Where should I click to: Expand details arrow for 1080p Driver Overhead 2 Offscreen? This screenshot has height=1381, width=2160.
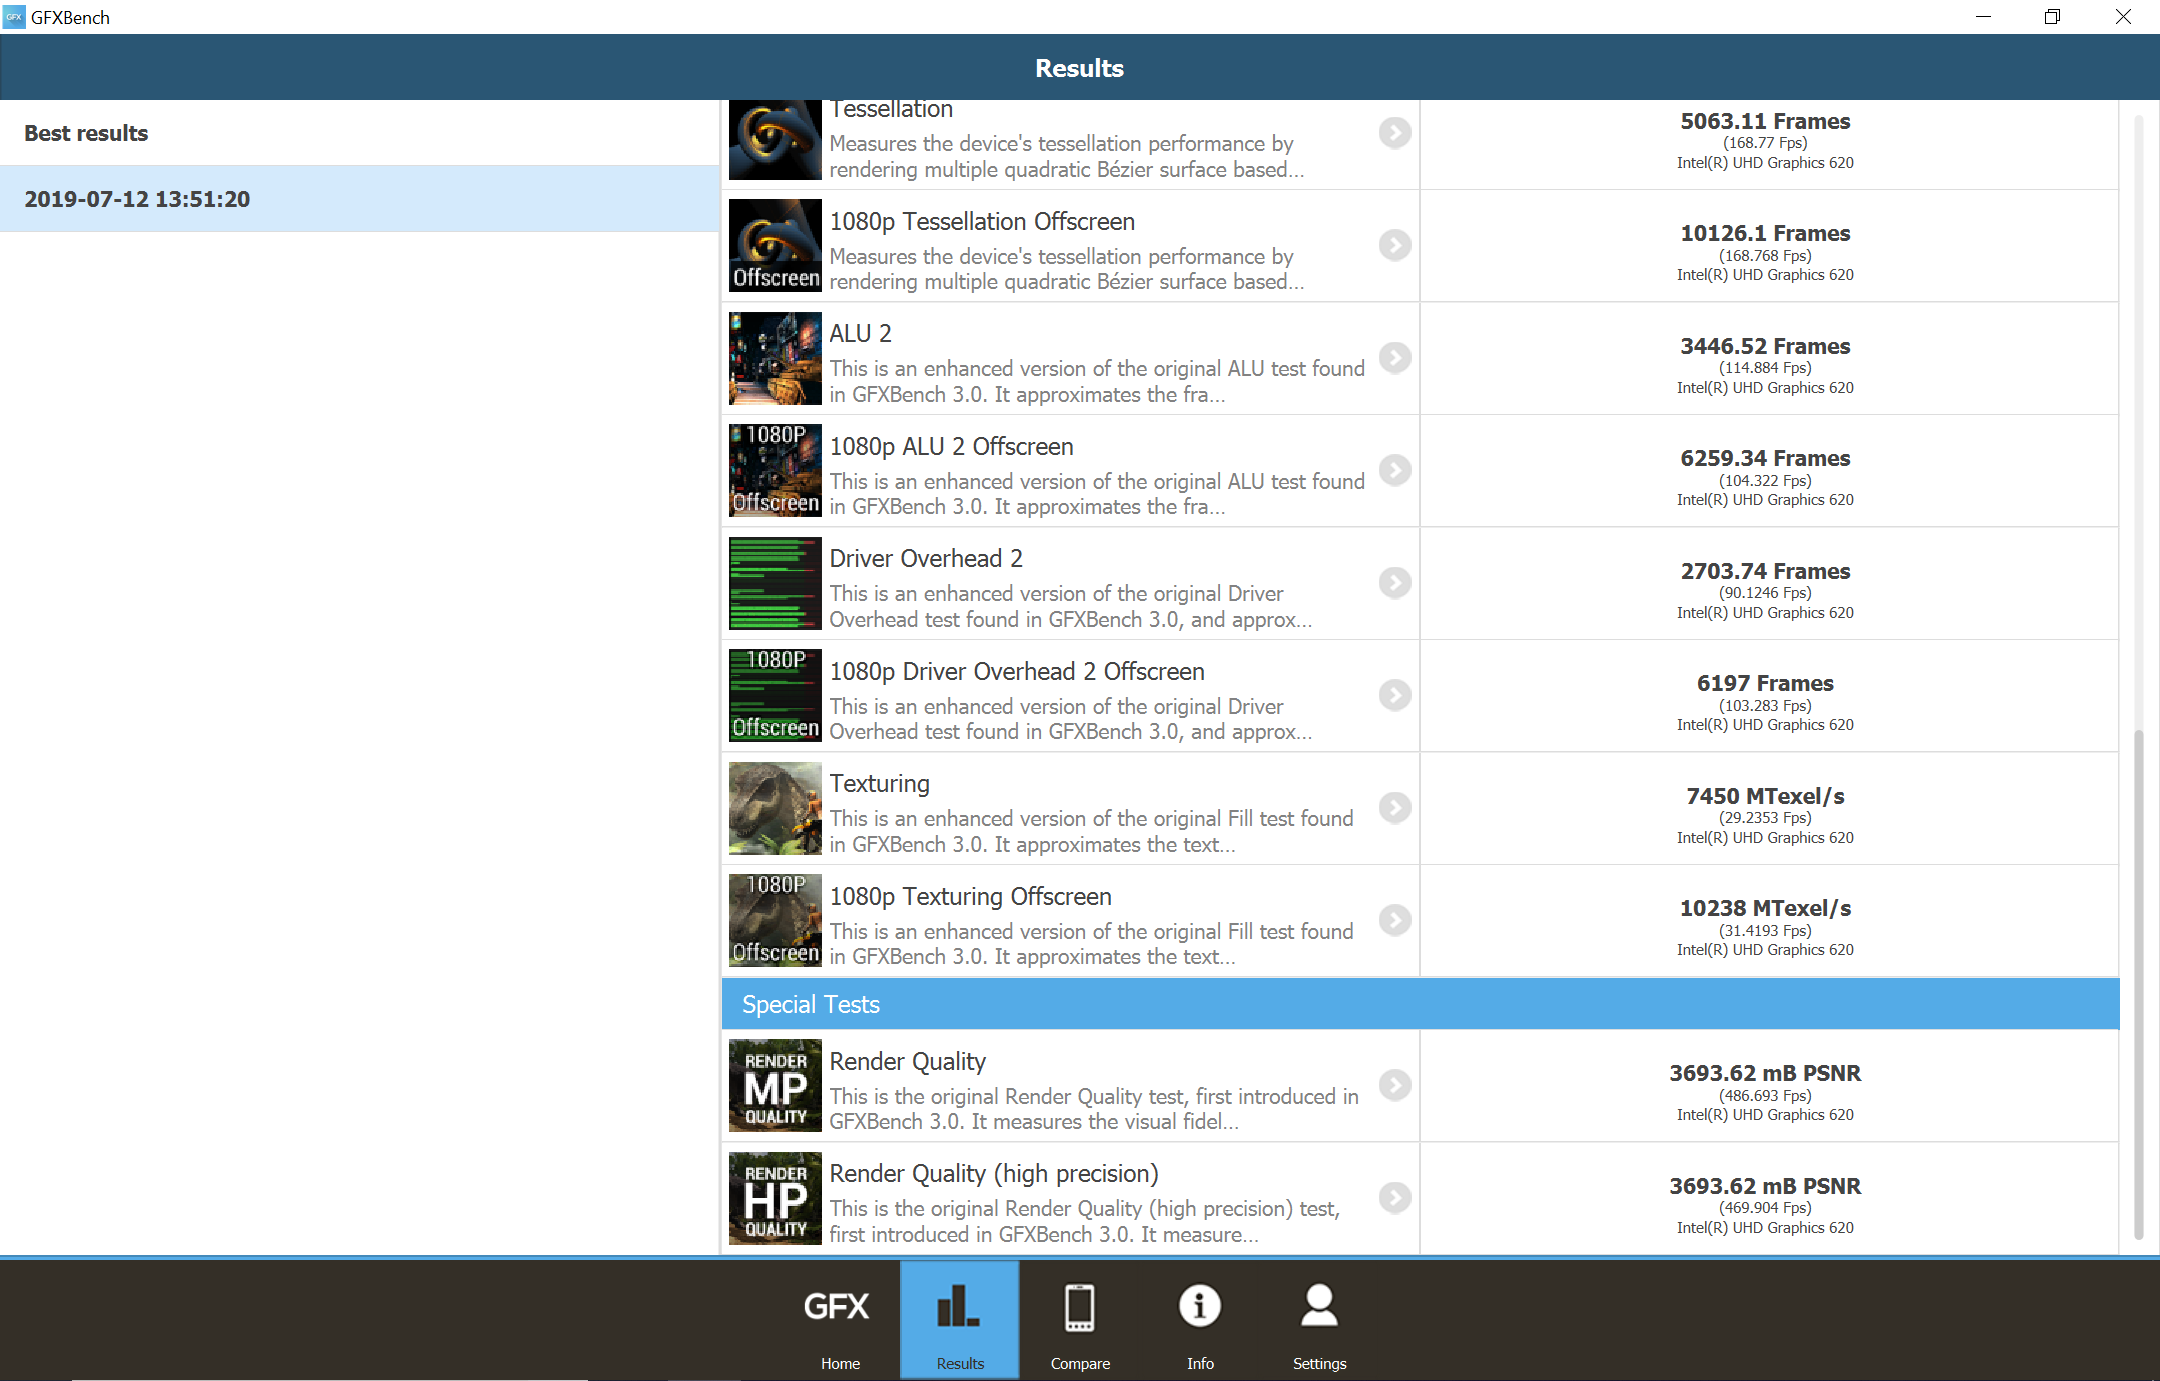(1395, 695)
